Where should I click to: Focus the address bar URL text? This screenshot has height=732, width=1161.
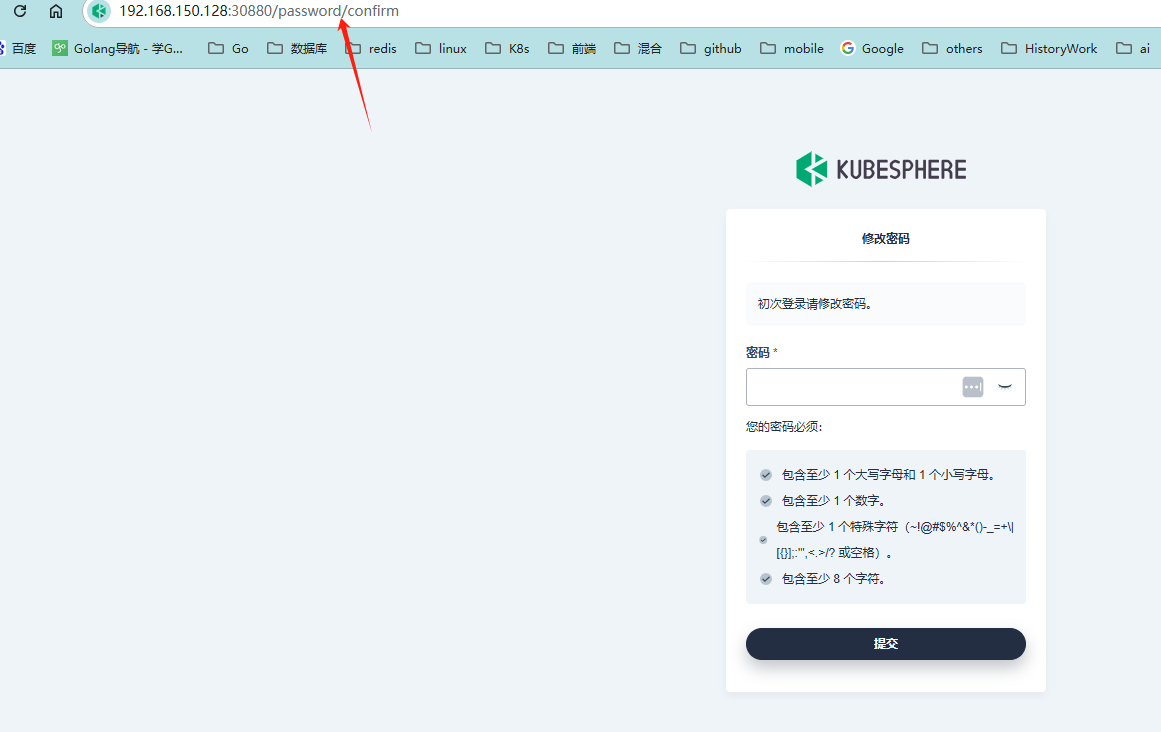258,11
